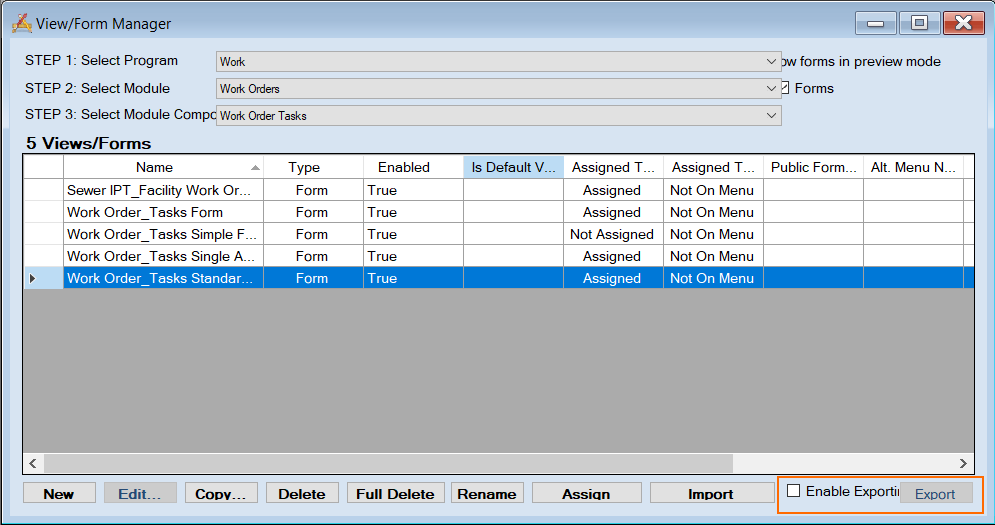Click Not On Menu cell in Sewer IPT row

[713, 190]
